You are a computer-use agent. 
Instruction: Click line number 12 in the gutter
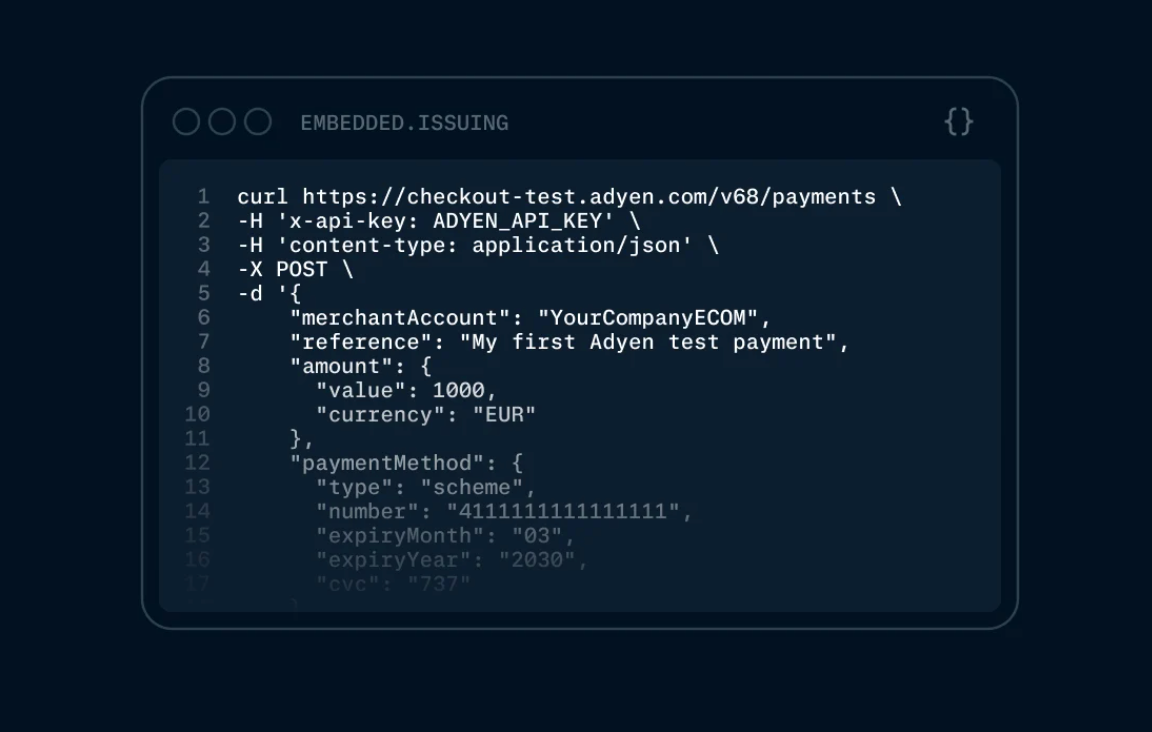click(197, 463)
